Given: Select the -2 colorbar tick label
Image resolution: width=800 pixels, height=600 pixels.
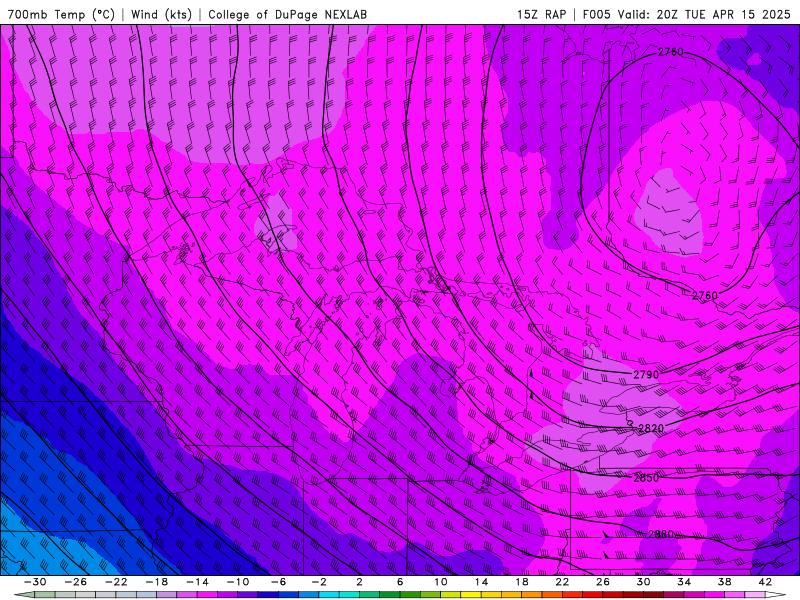Looking at the screenshot, I should (319, 582).
